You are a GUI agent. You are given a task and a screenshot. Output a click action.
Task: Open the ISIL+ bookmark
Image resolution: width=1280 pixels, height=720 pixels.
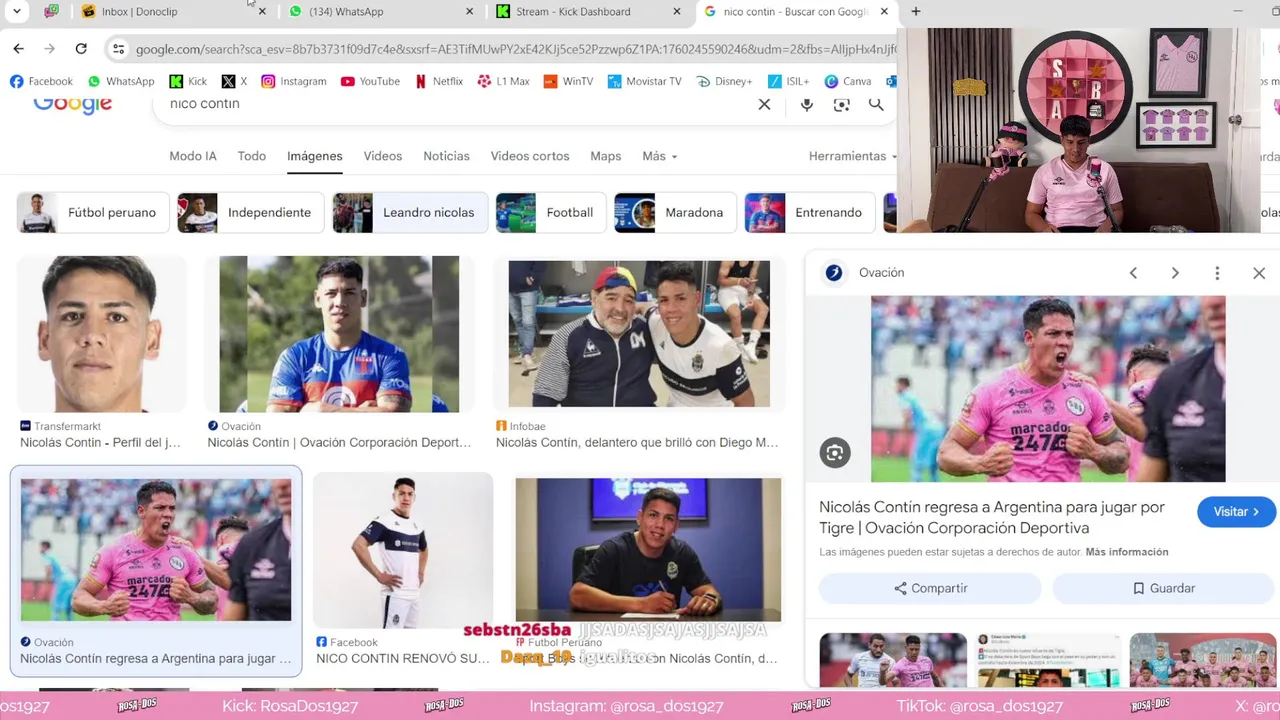pyautogui.click(x=788, y=81)
